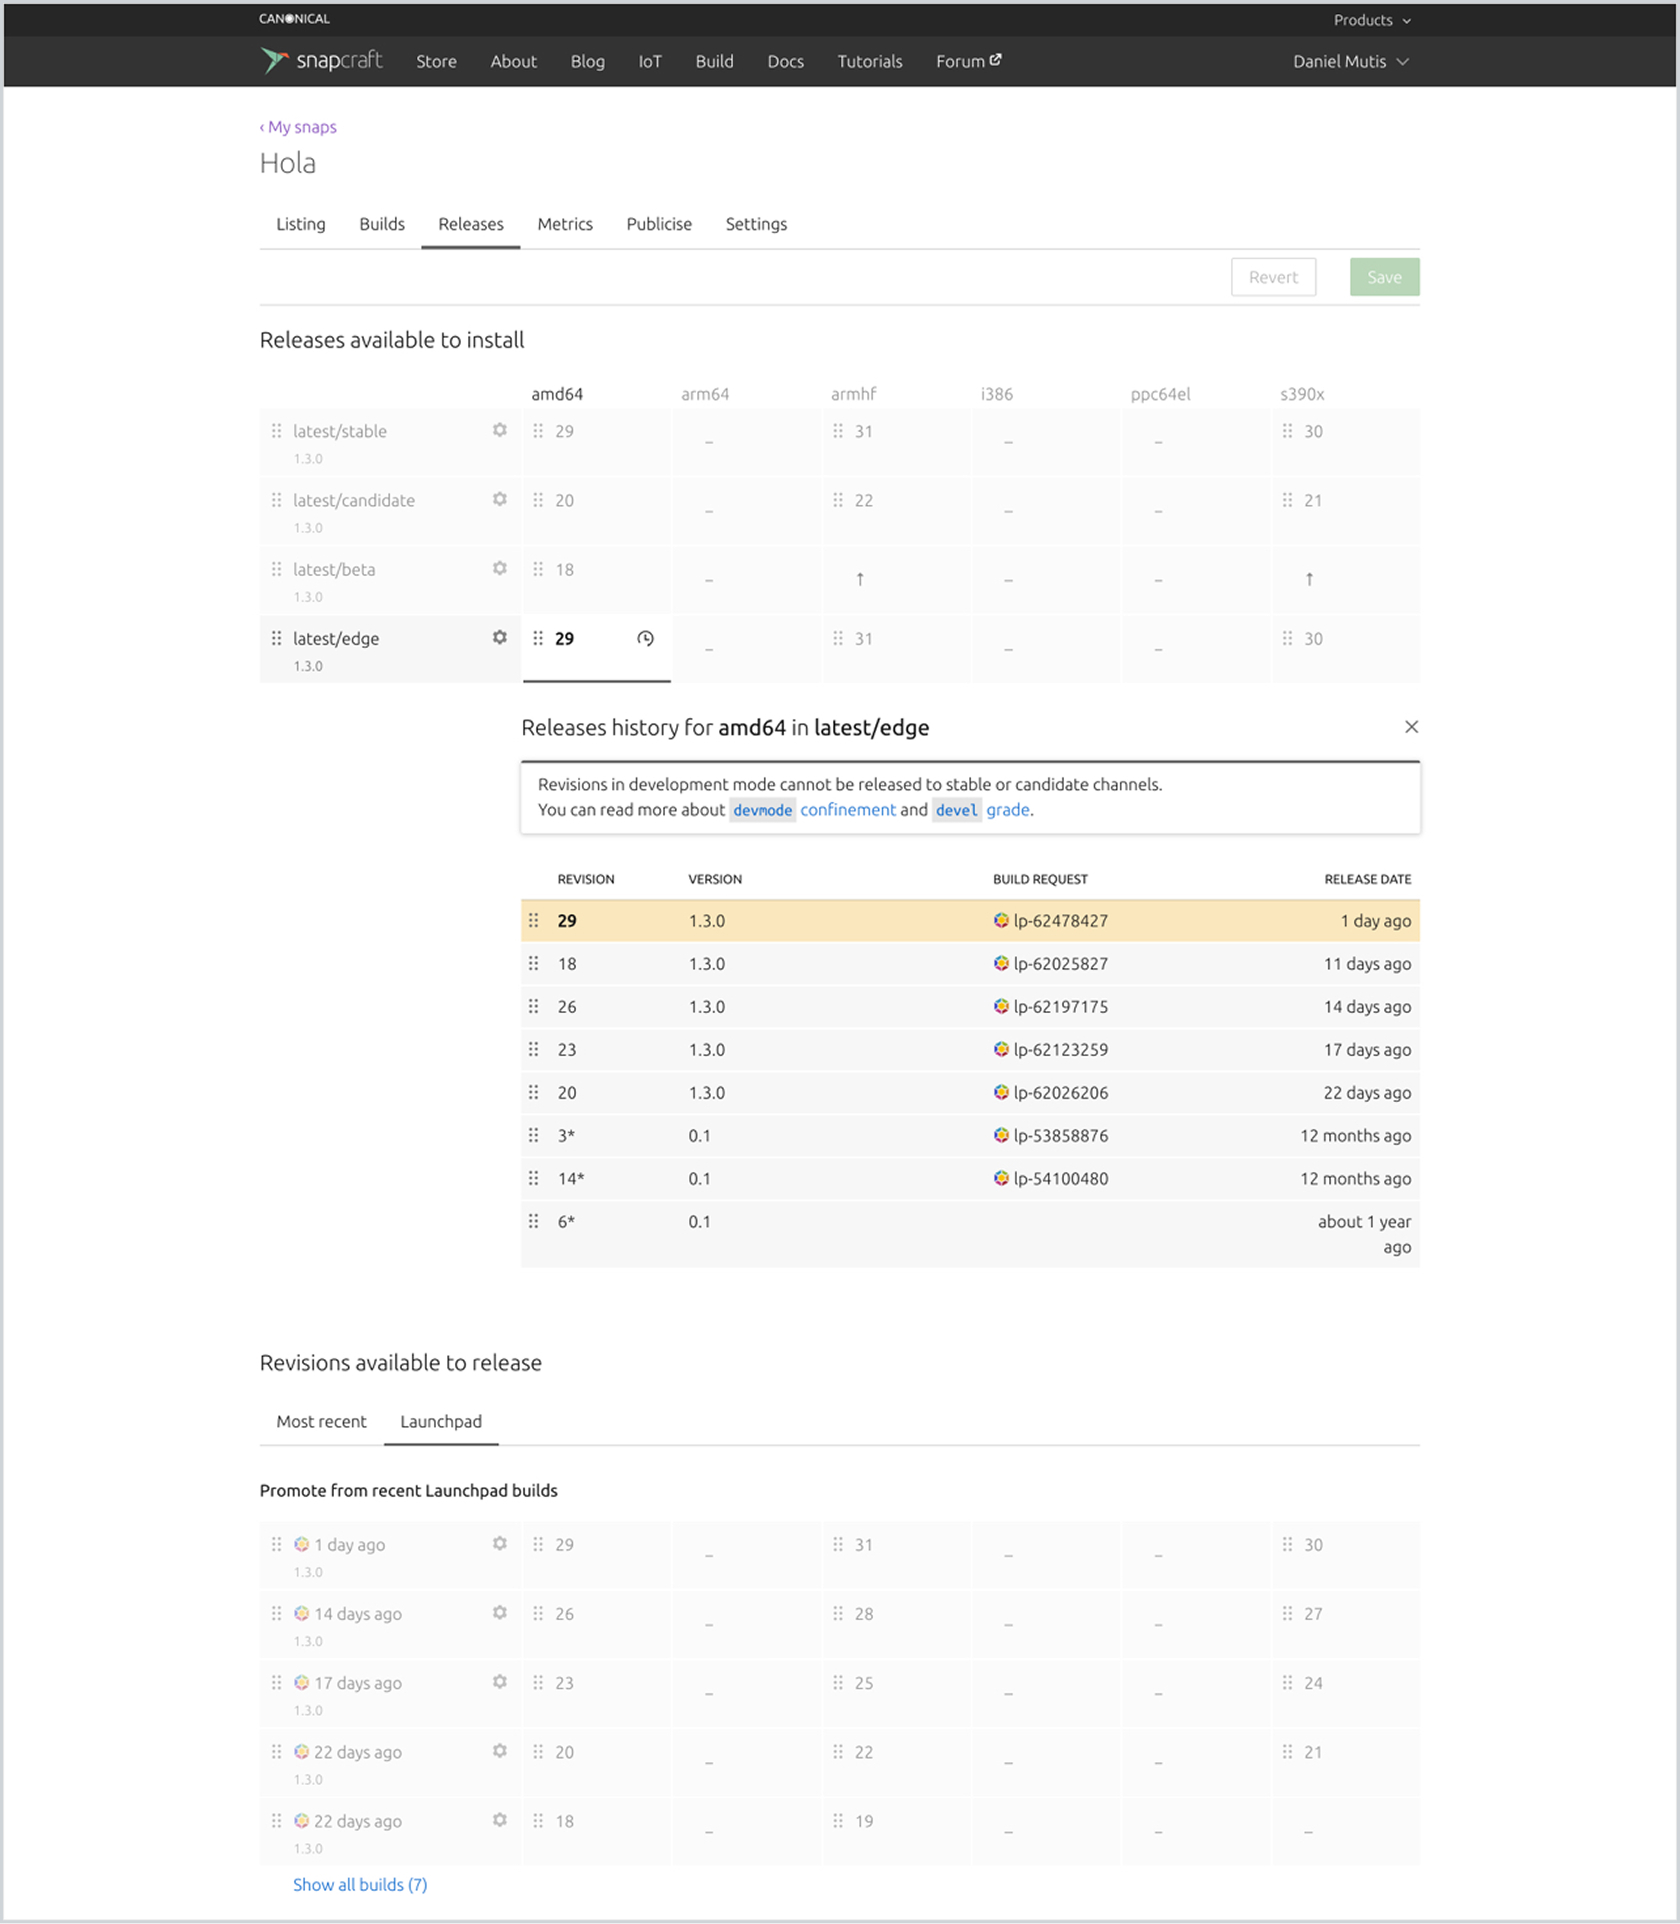The image size is (1680, 1924).
Task: Click external link icon beside Forum
Action: tap(996, 60)
